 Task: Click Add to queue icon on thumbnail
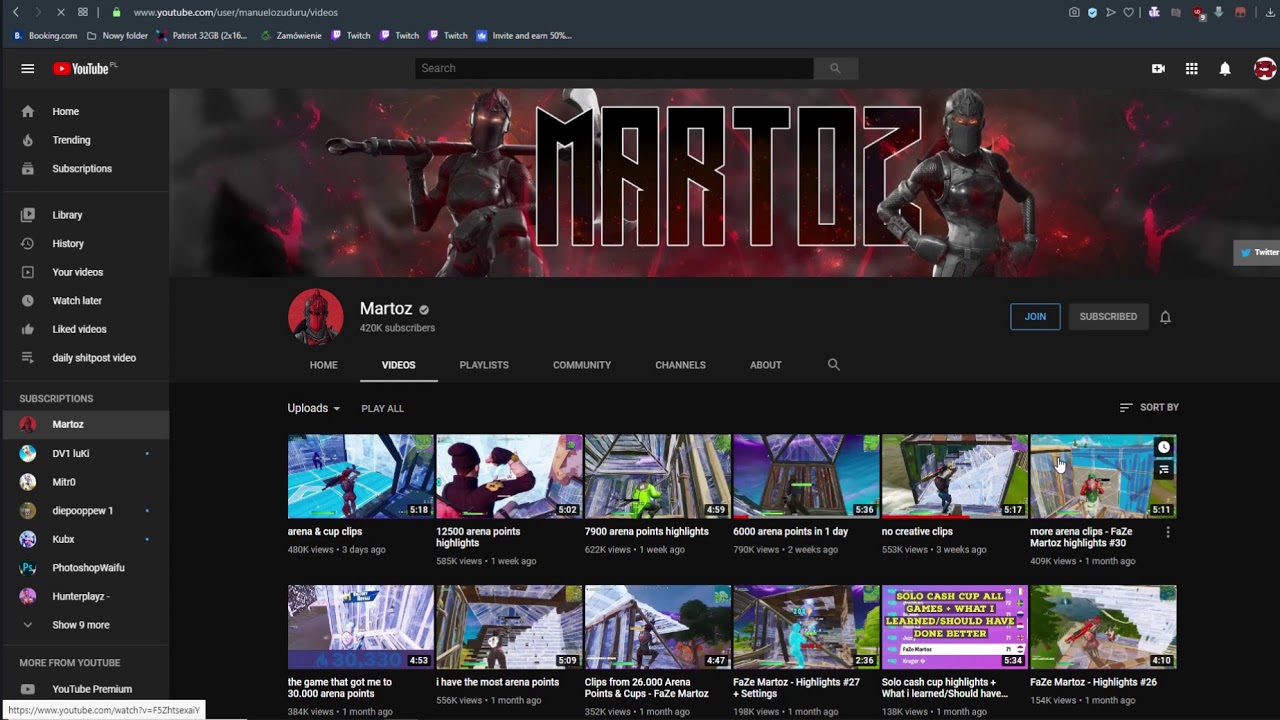1164,469
